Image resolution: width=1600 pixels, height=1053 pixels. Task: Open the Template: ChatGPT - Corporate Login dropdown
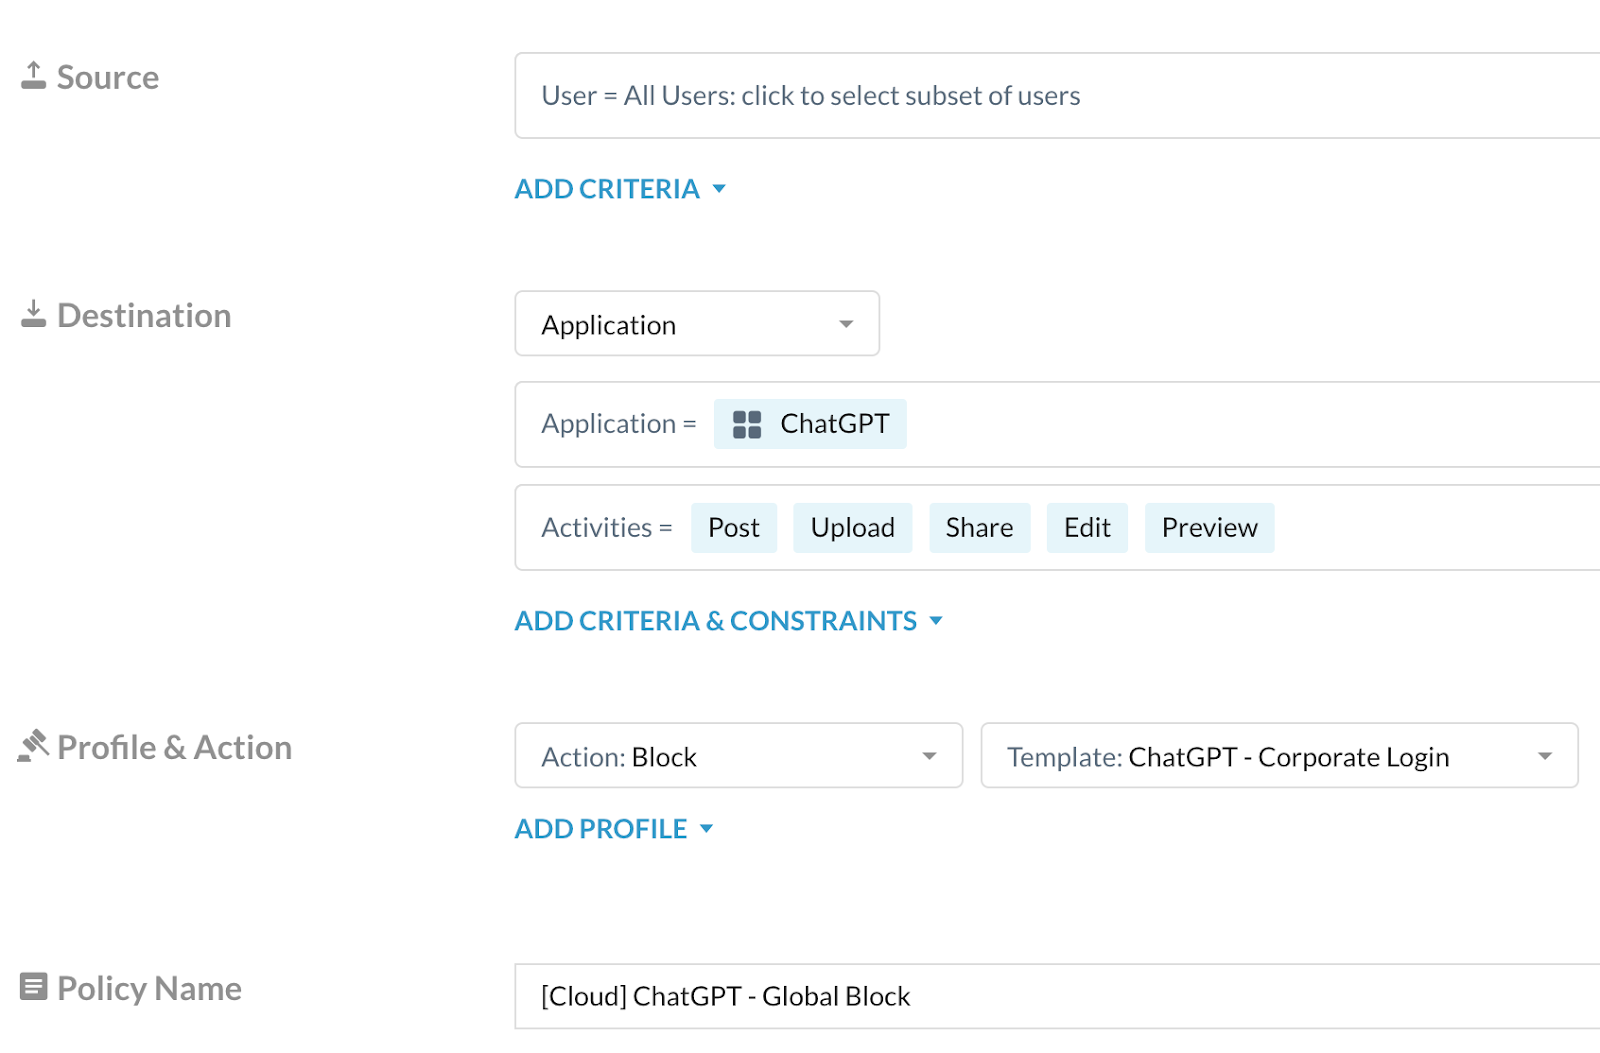[1279, 756]
